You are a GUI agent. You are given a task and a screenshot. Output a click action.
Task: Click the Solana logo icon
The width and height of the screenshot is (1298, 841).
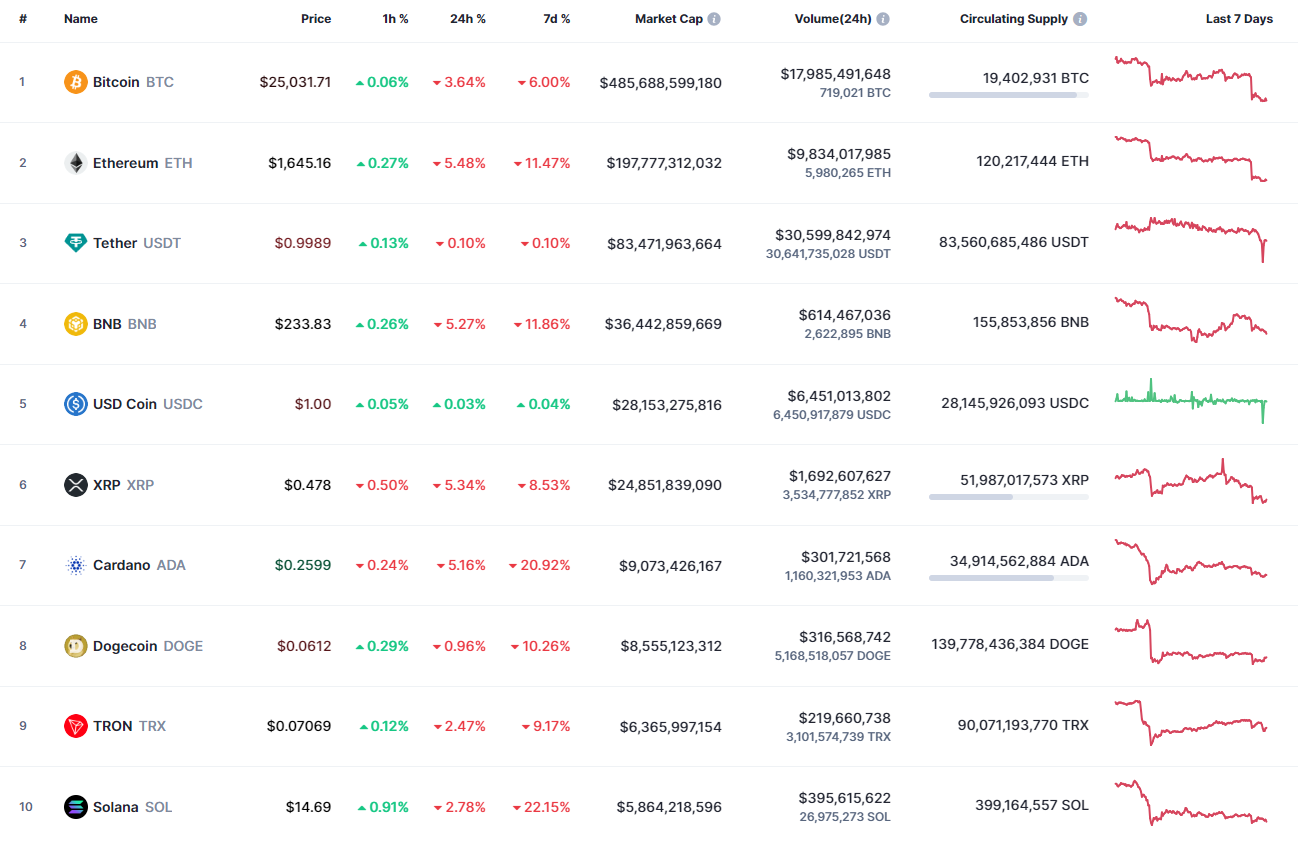75,807
